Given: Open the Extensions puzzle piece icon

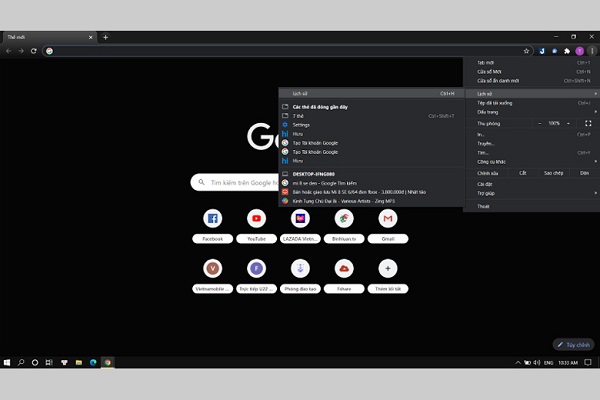Looking at the screenshot, I should (x=566, y=51).
